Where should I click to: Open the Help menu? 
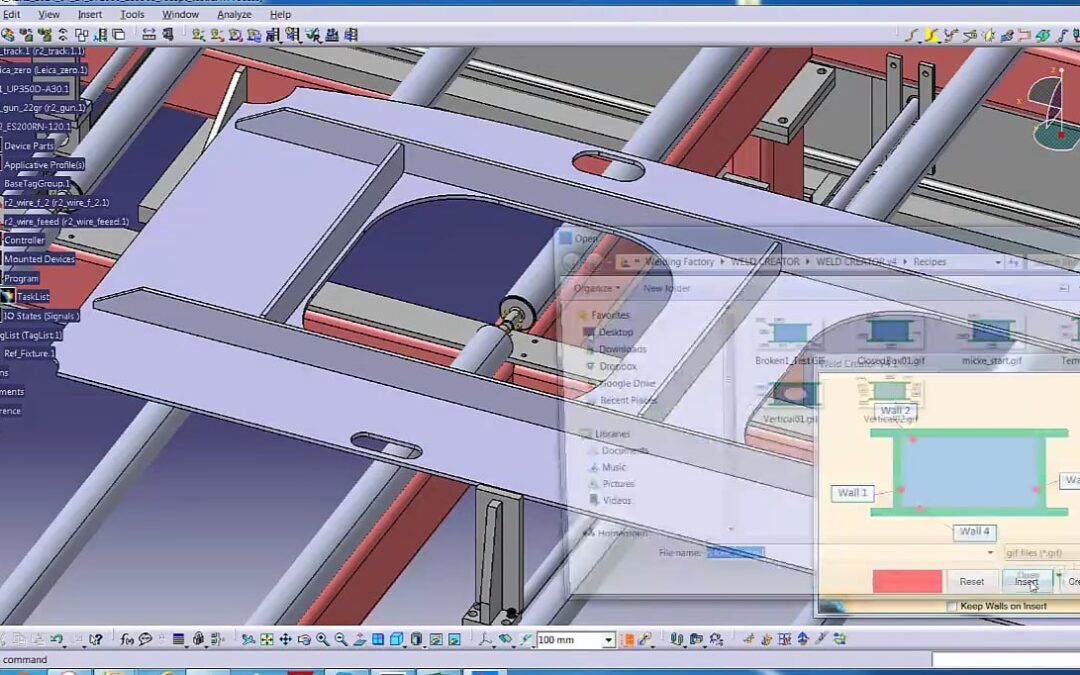tap(280, 14)
